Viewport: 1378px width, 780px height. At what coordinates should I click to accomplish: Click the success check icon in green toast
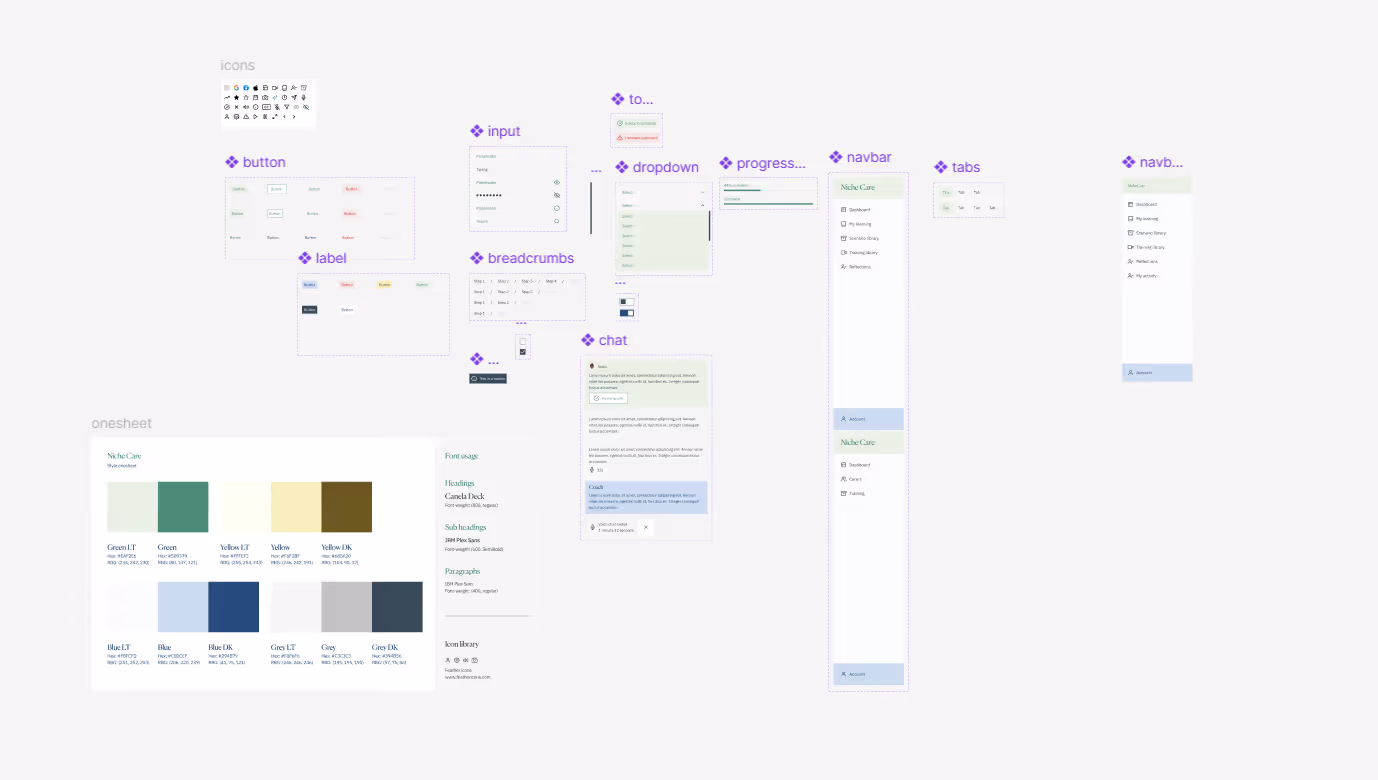pyautogui.click(x=620, y=123)
